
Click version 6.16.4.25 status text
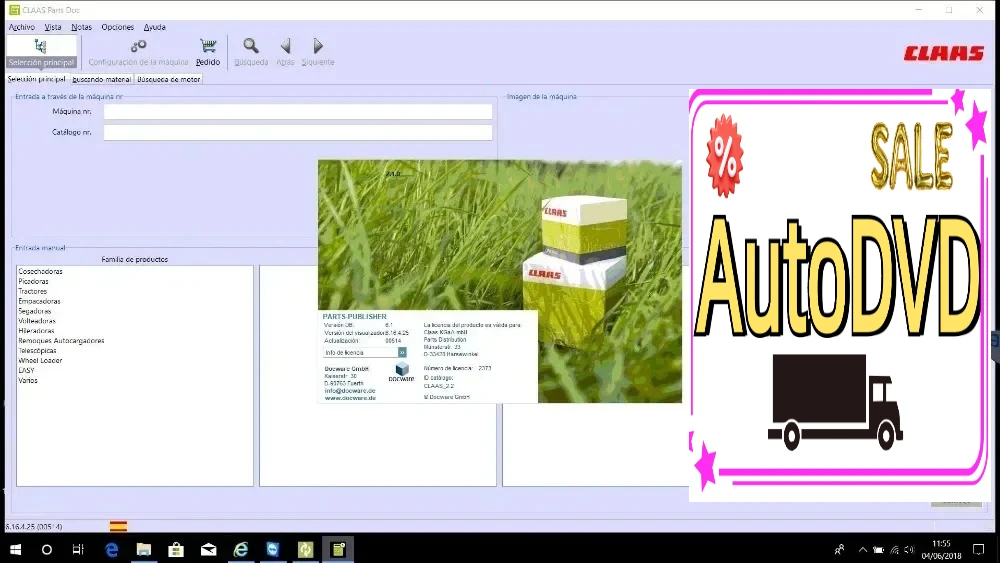(x=34, y=527)
